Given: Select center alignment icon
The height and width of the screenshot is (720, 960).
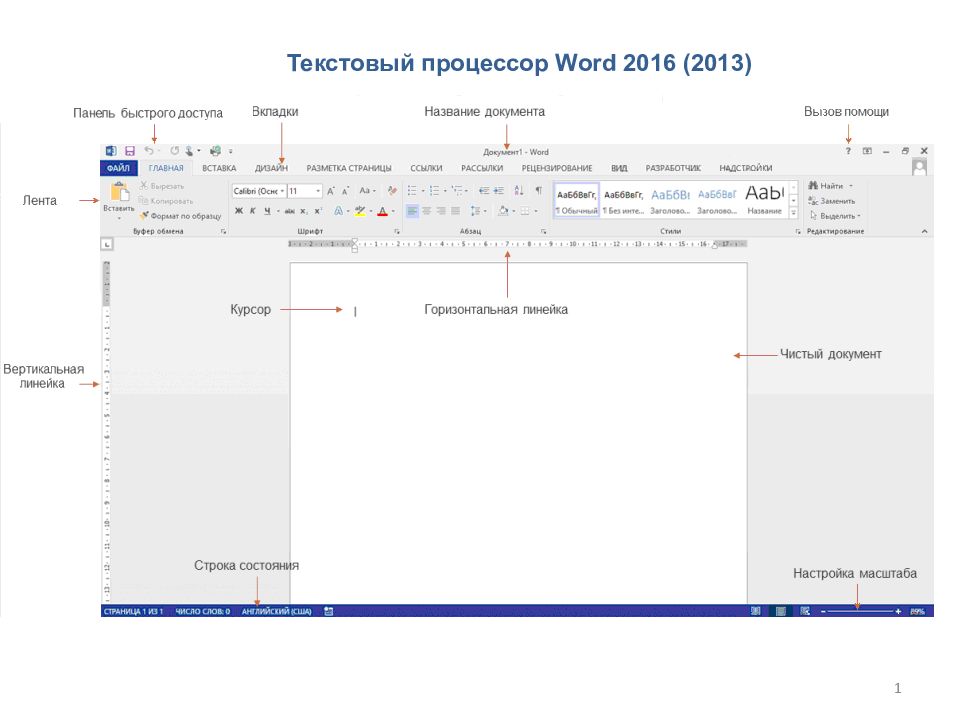Looking at the screenshot, I should pos(426,211).
